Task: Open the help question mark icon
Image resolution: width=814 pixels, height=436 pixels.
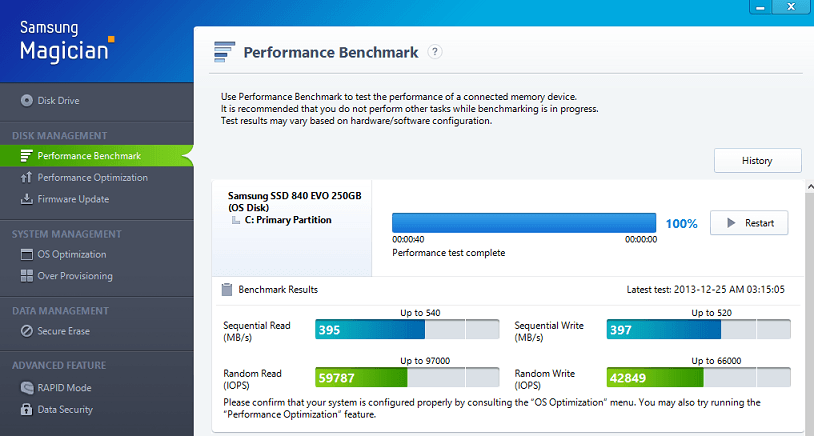Action: [435, 52]
